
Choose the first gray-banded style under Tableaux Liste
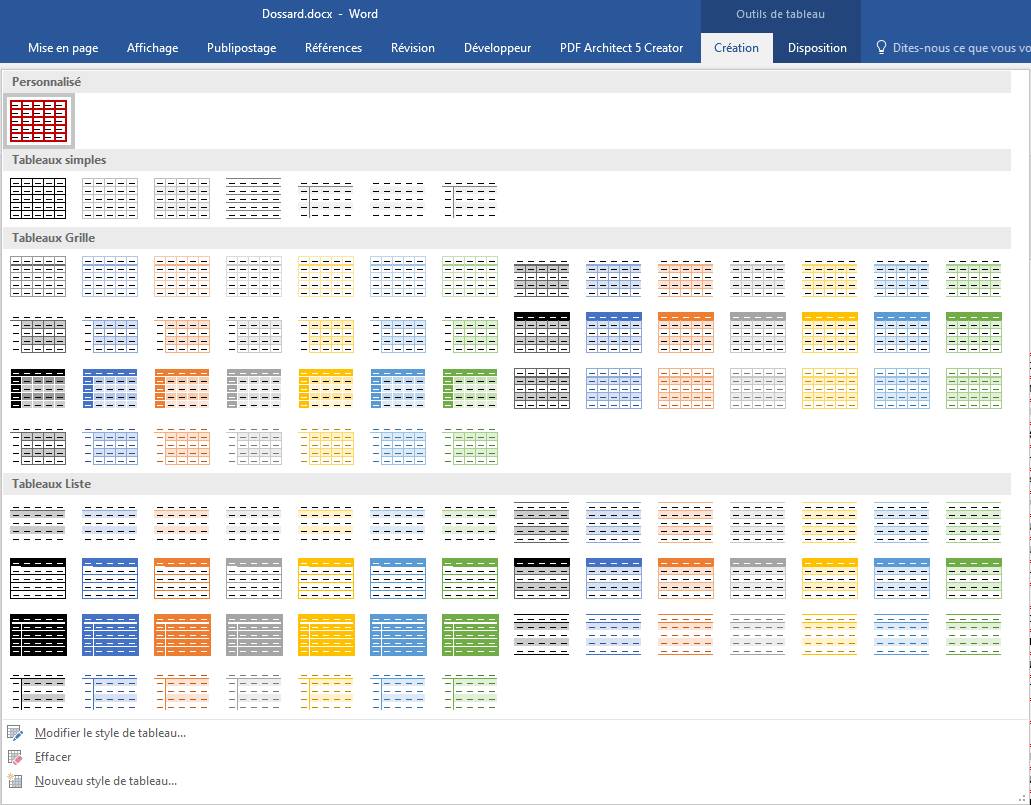tap(38, 522)
